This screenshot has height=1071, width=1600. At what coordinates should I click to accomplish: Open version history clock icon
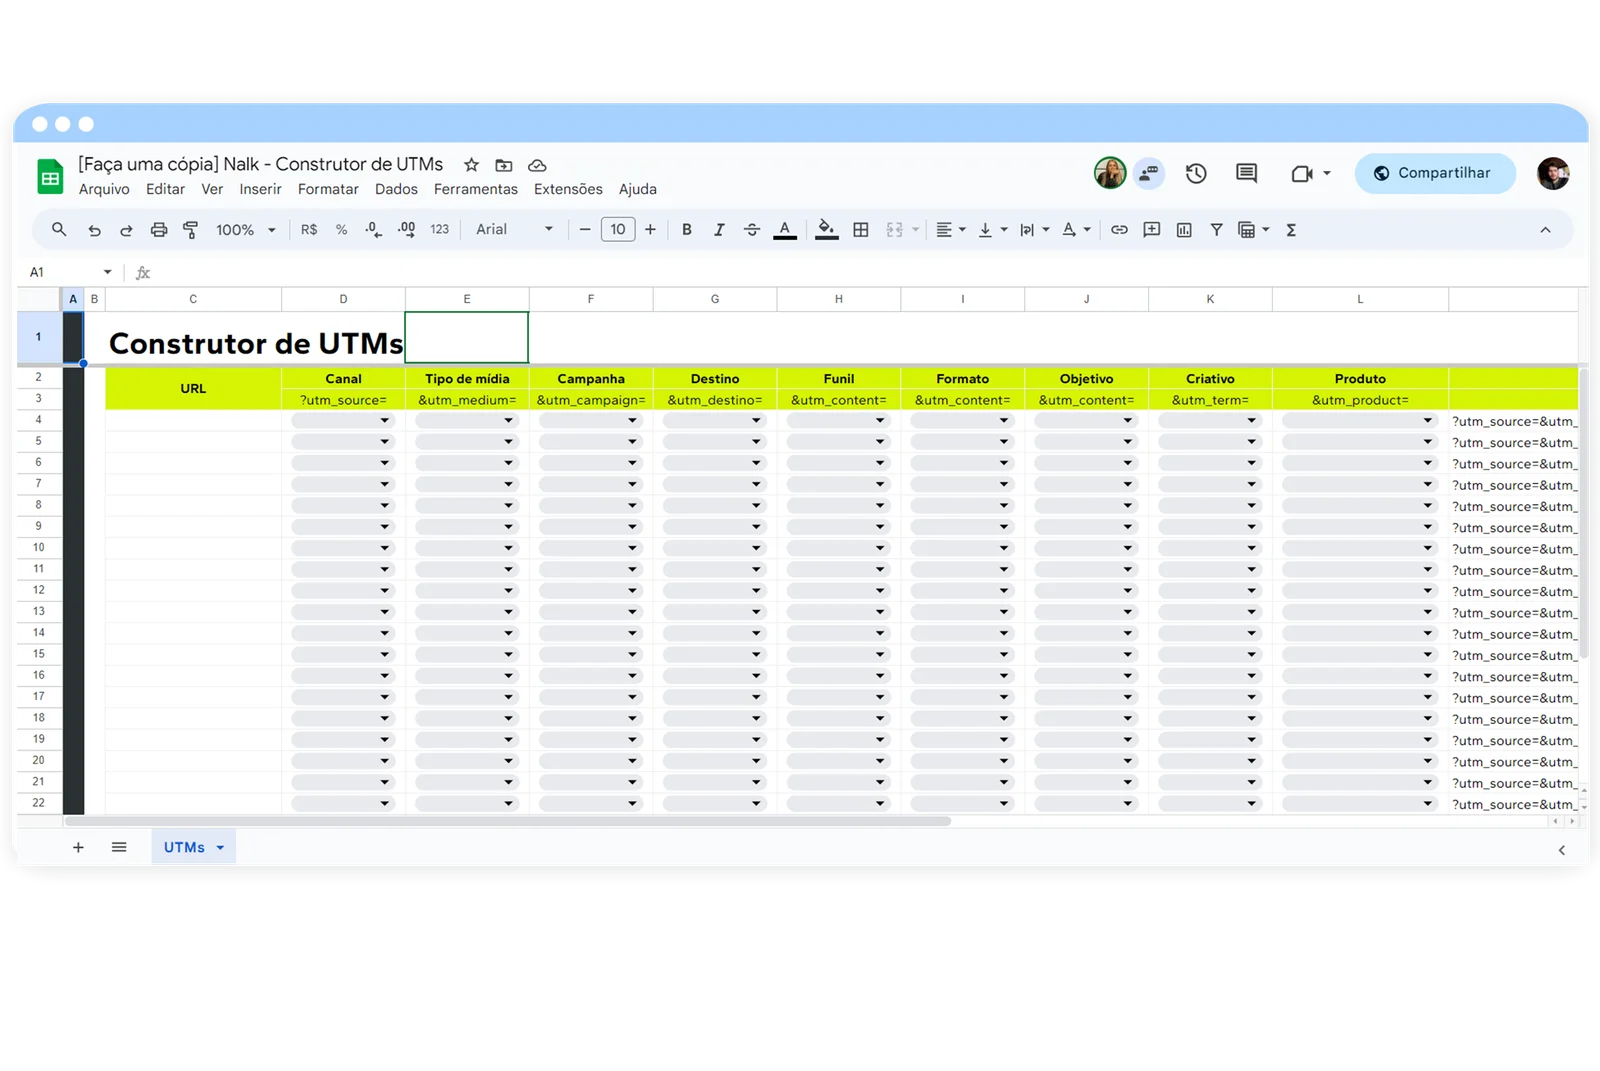click(1196, 173)
